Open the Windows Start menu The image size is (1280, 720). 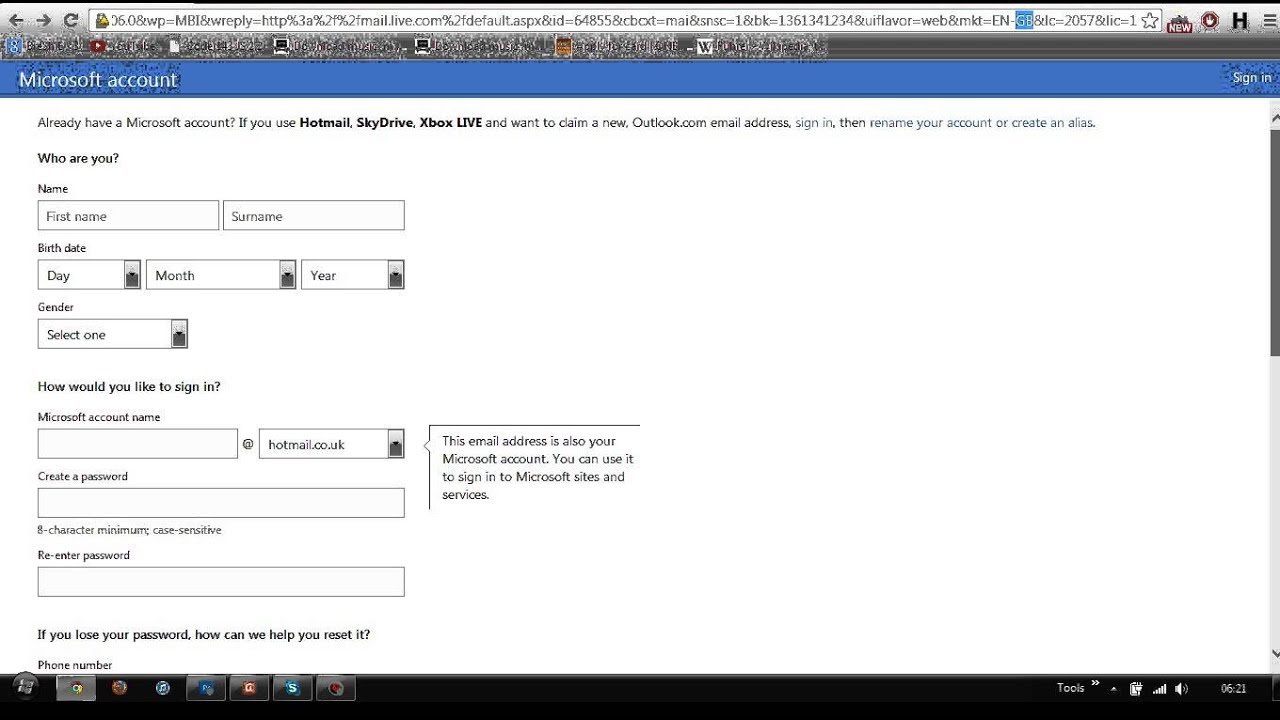pyautogui.click(x=26, y=687)
